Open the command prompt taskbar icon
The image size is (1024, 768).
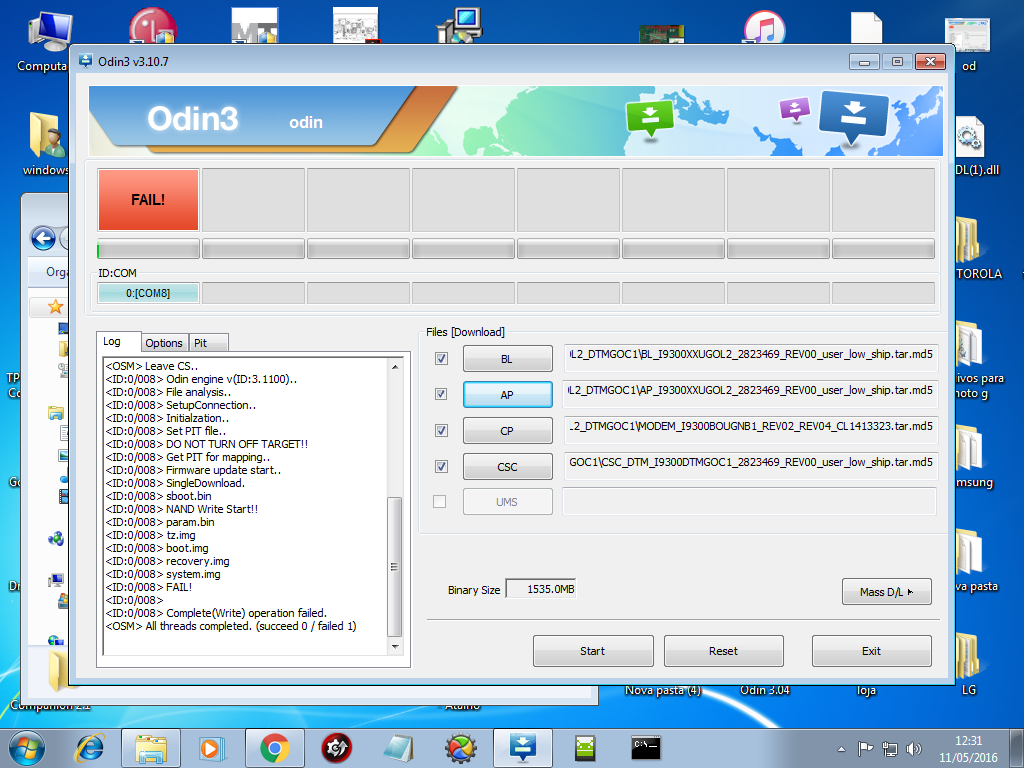pyautogui.click(x=646, y=748)
